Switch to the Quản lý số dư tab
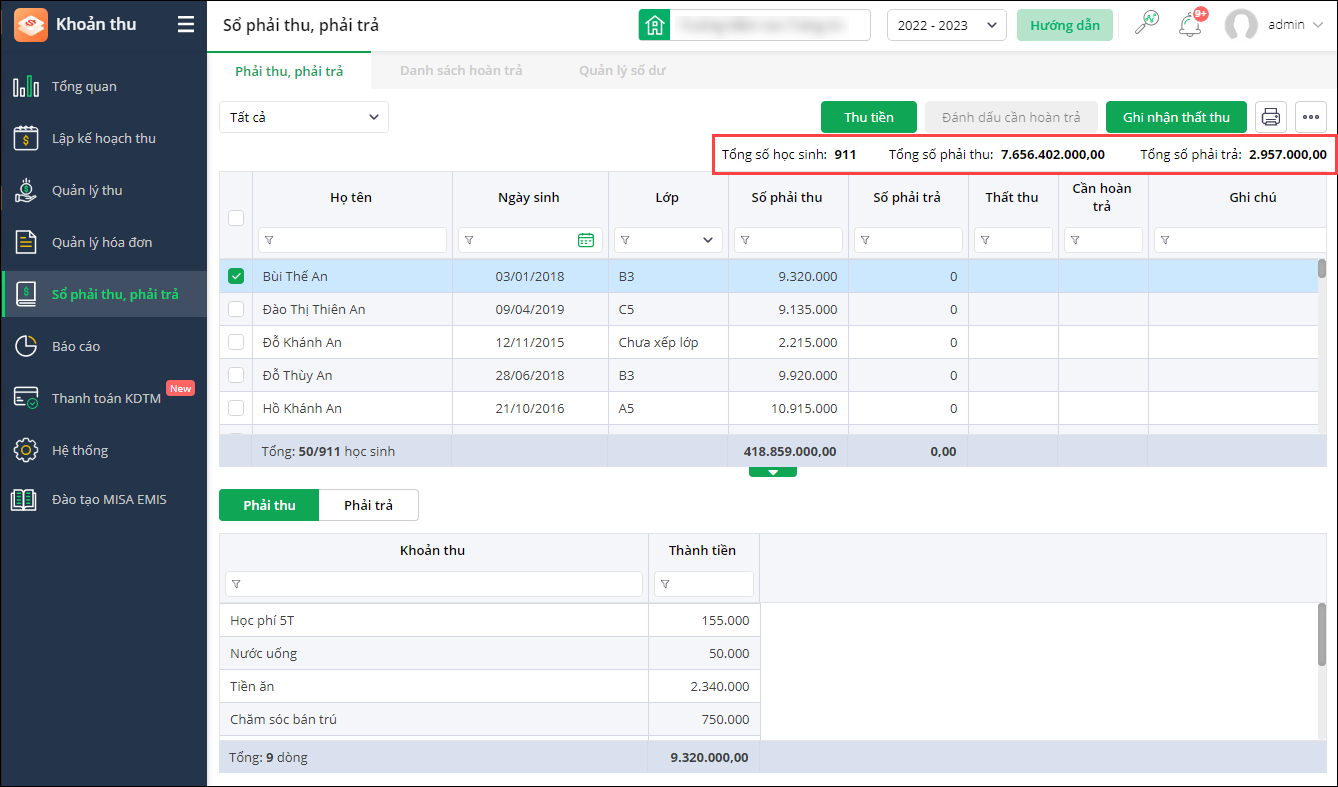The image size is (1338, 787). (622, 71)
